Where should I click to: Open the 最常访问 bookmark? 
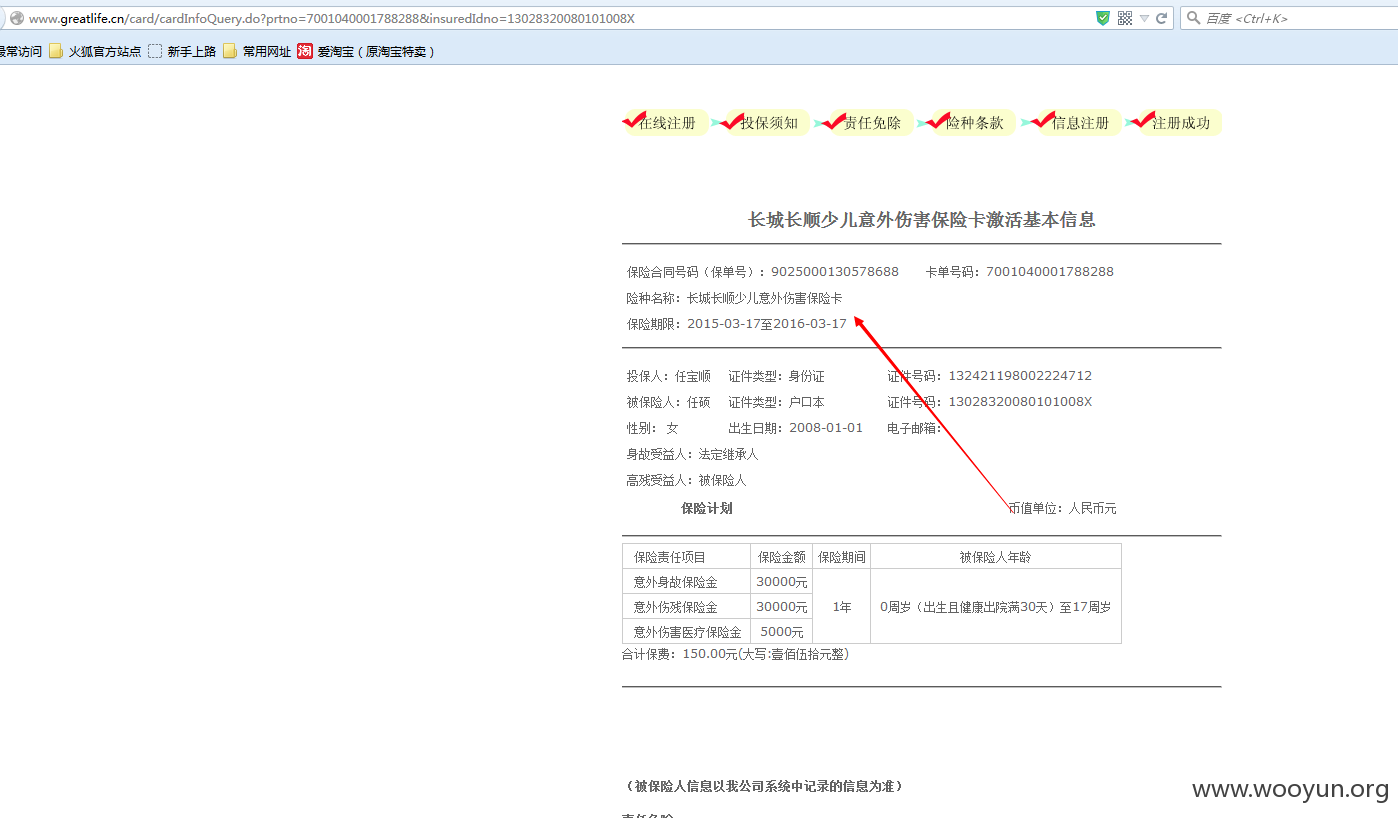[21, 51]
